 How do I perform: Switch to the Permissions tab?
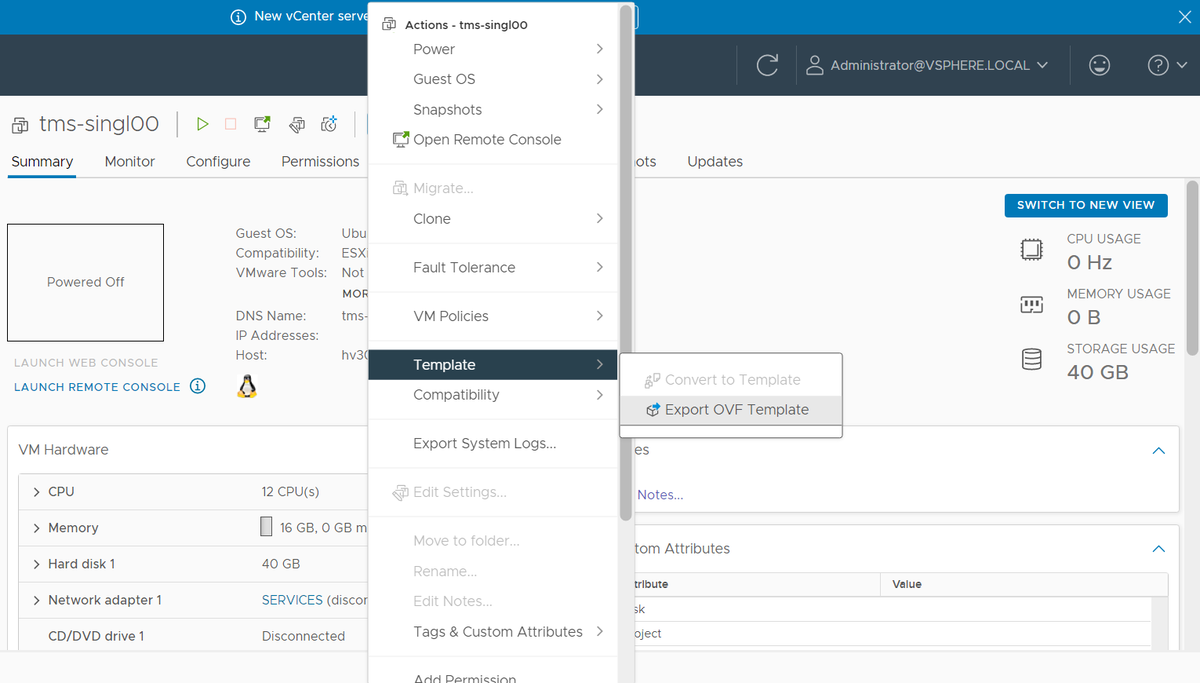pyautogui.click(x=320, y=161)
